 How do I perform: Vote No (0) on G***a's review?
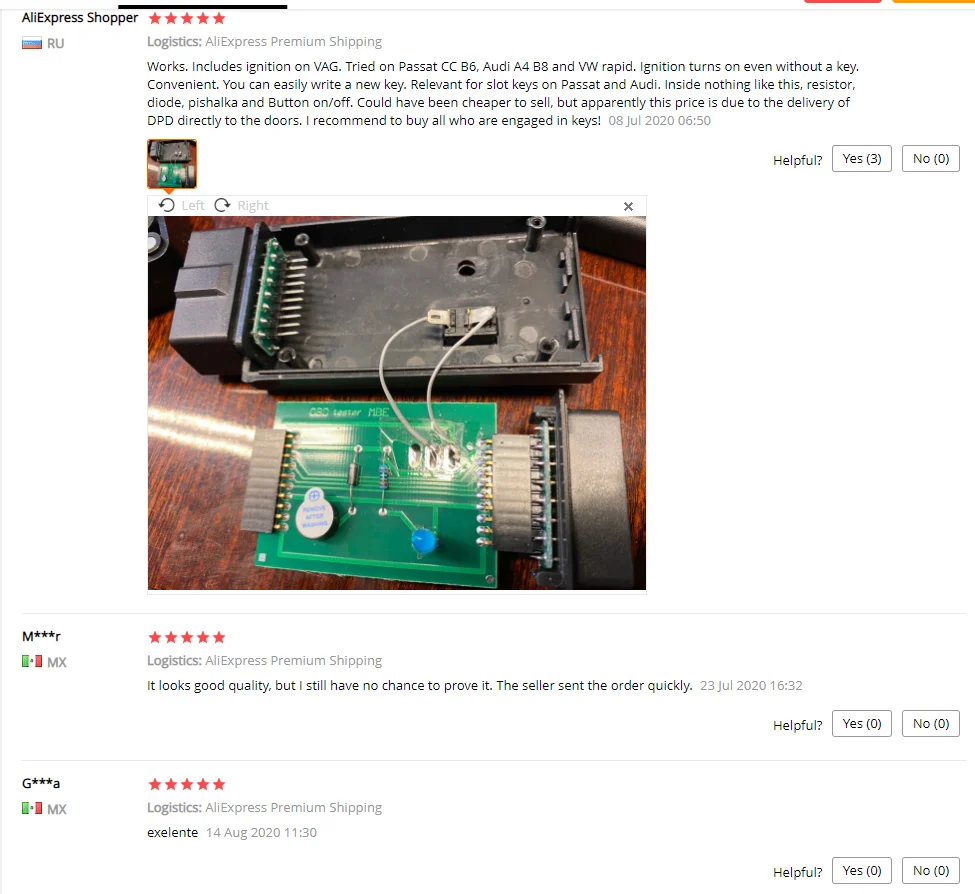(930, 870)
